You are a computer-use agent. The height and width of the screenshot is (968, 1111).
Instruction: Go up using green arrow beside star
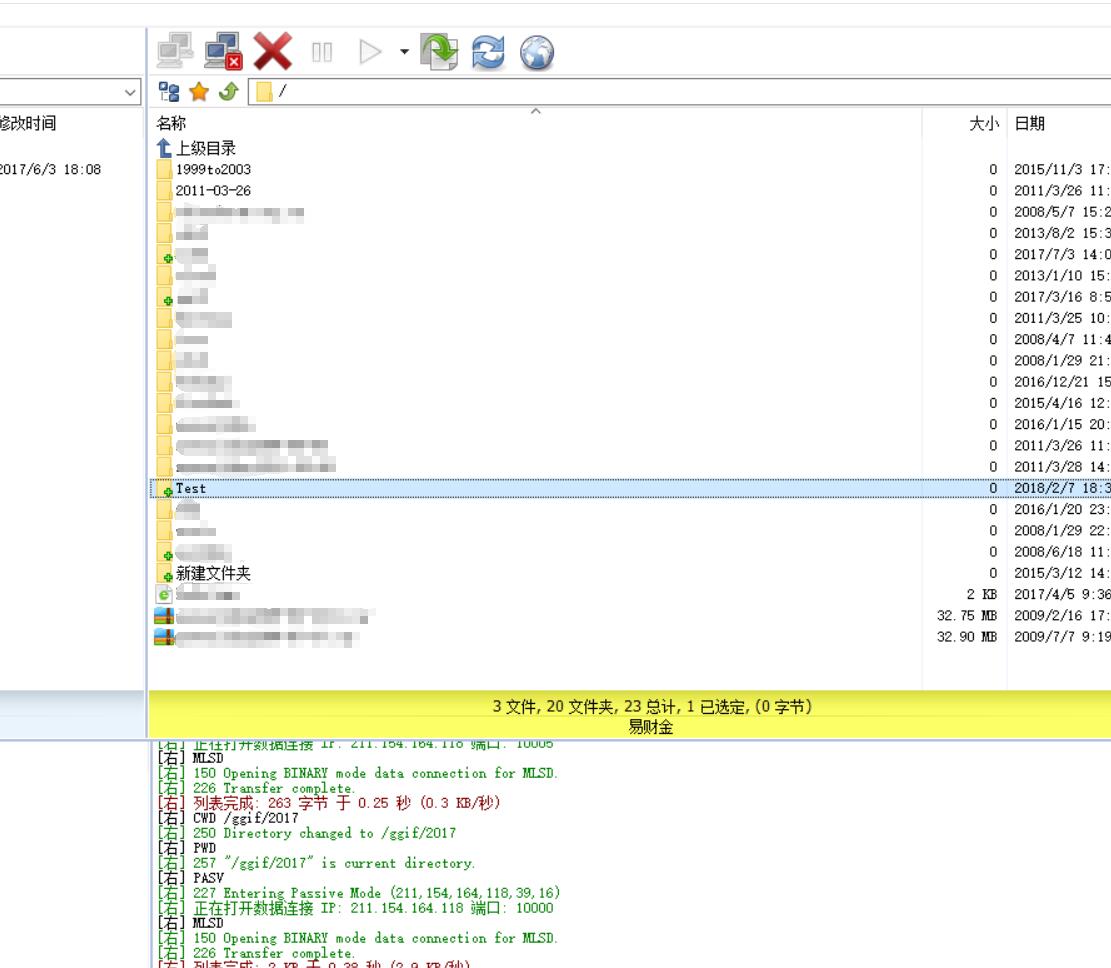pos(228,92)
